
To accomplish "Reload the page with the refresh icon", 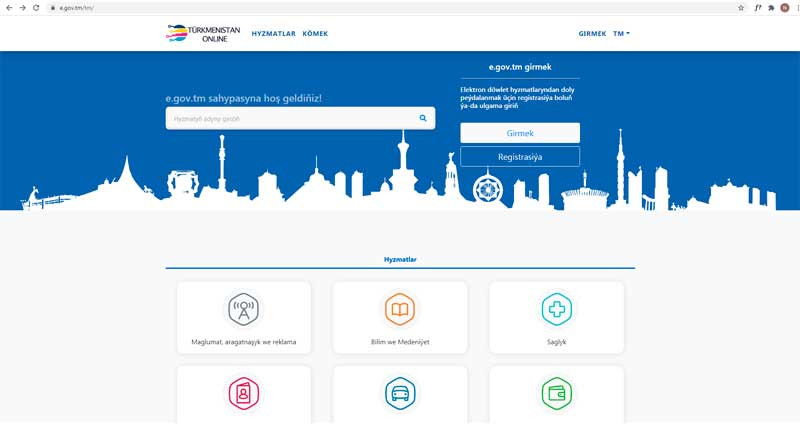I will tap(36, 8).
